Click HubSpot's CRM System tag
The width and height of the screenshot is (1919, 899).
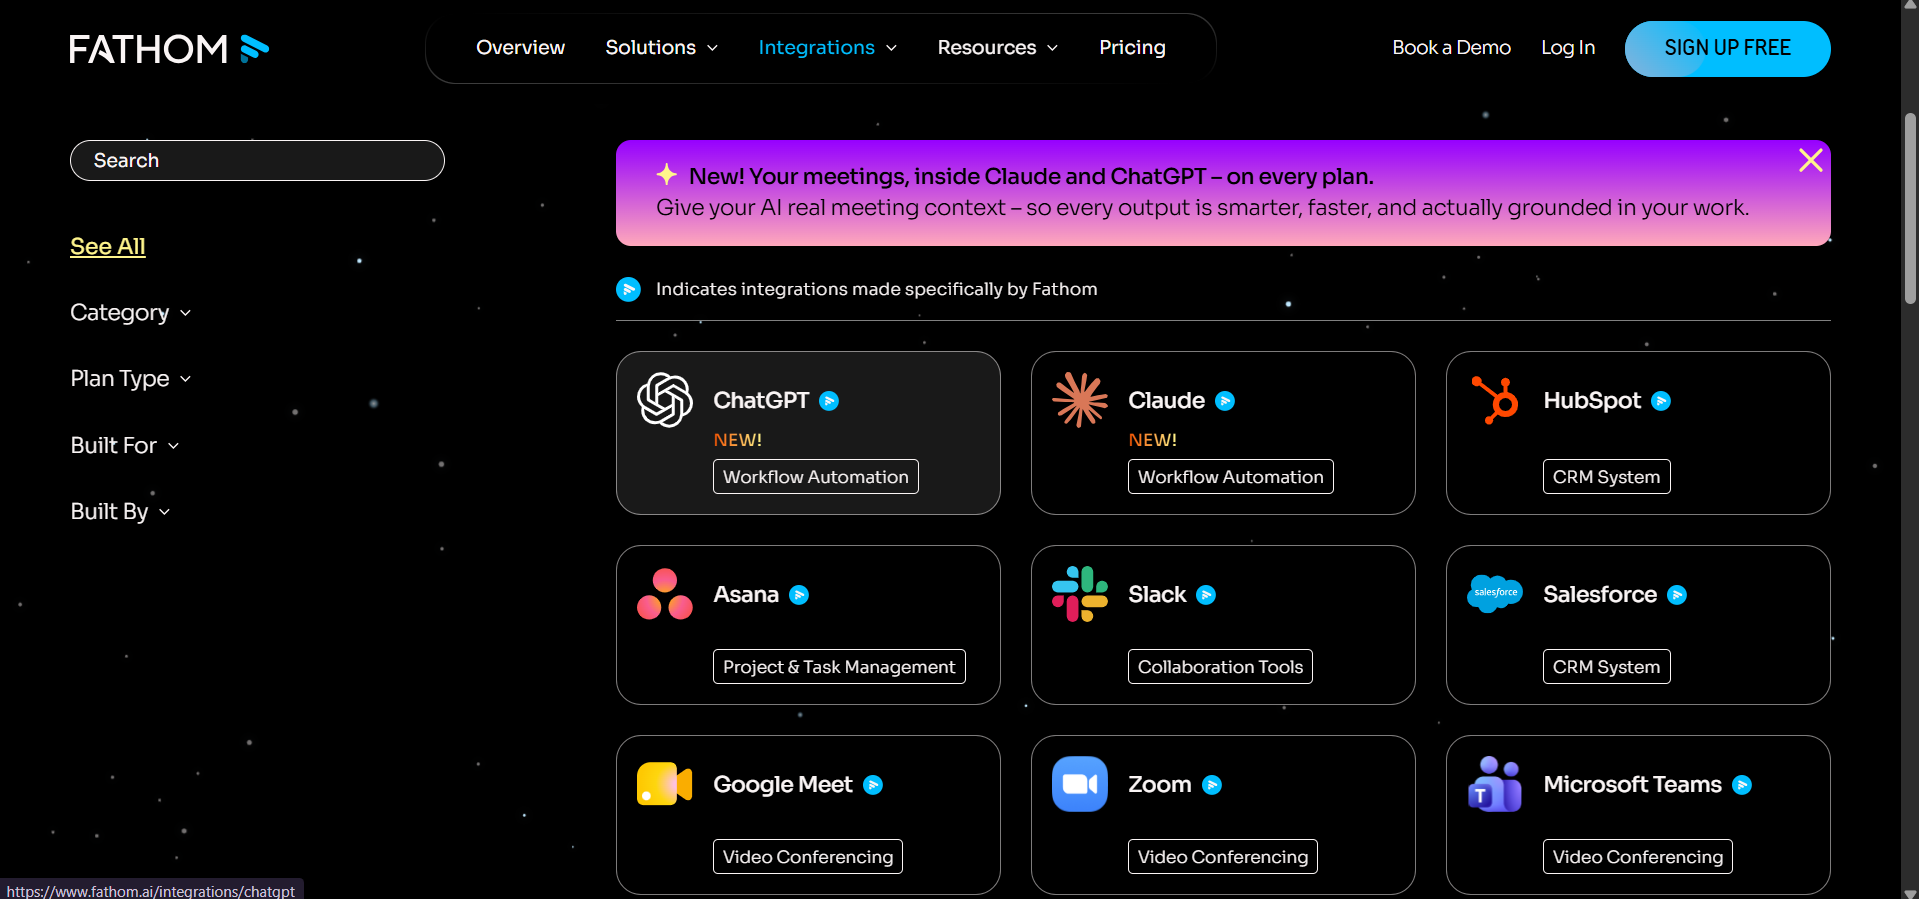point(1606,477)
